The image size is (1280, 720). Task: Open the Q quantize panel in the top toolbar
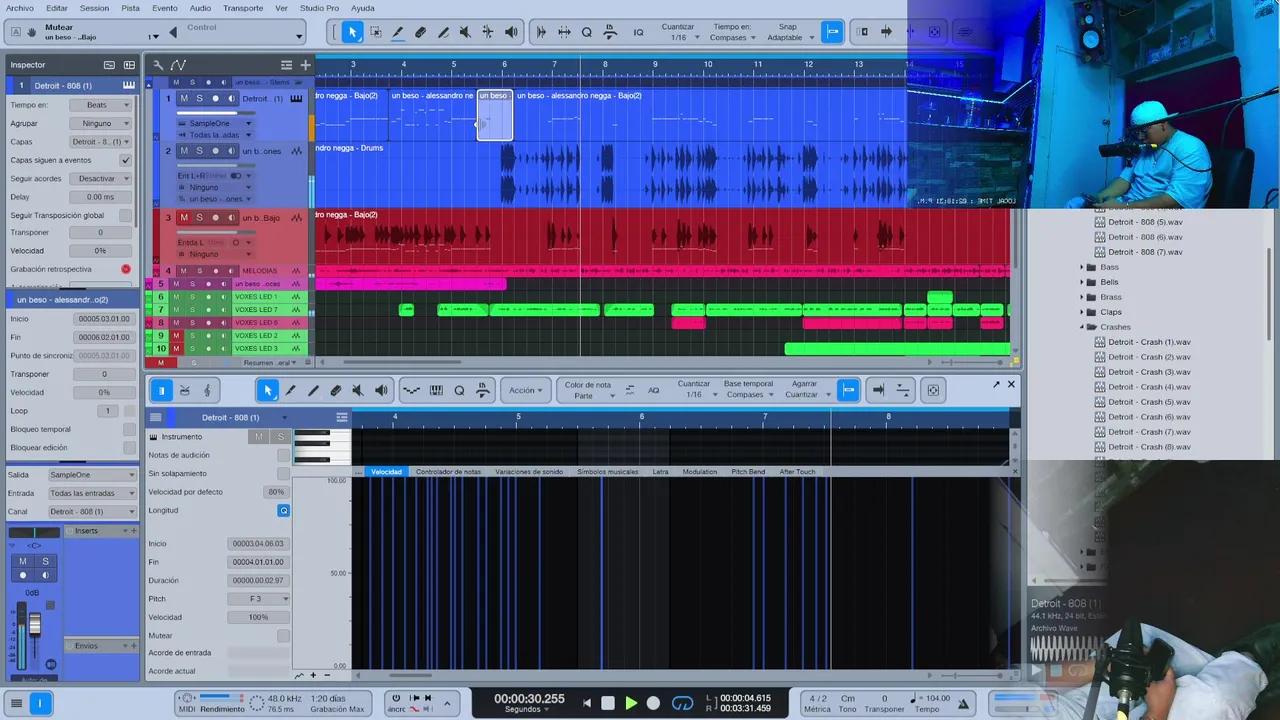[x=587, y=32]
